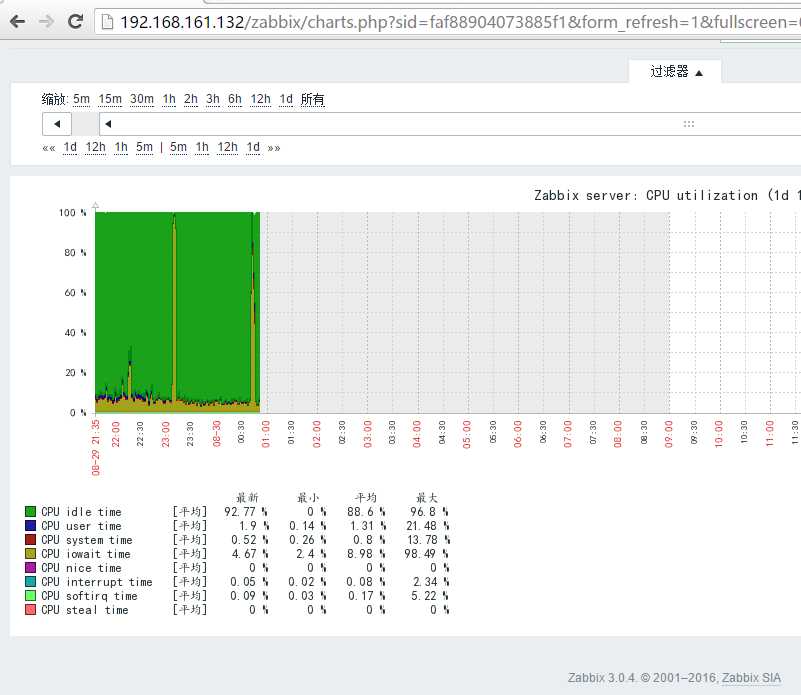Zoom graph to 30m
This screenshot has width=801, height=695.
coord(142,99)
